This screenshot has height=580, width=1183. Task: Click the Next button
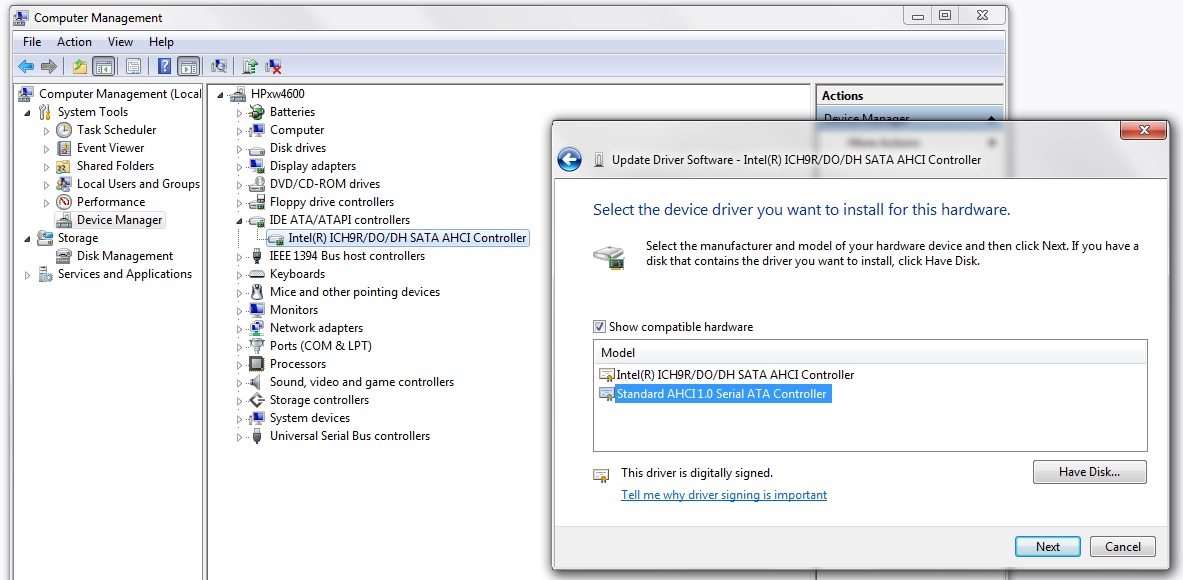tap(1047, 547)
